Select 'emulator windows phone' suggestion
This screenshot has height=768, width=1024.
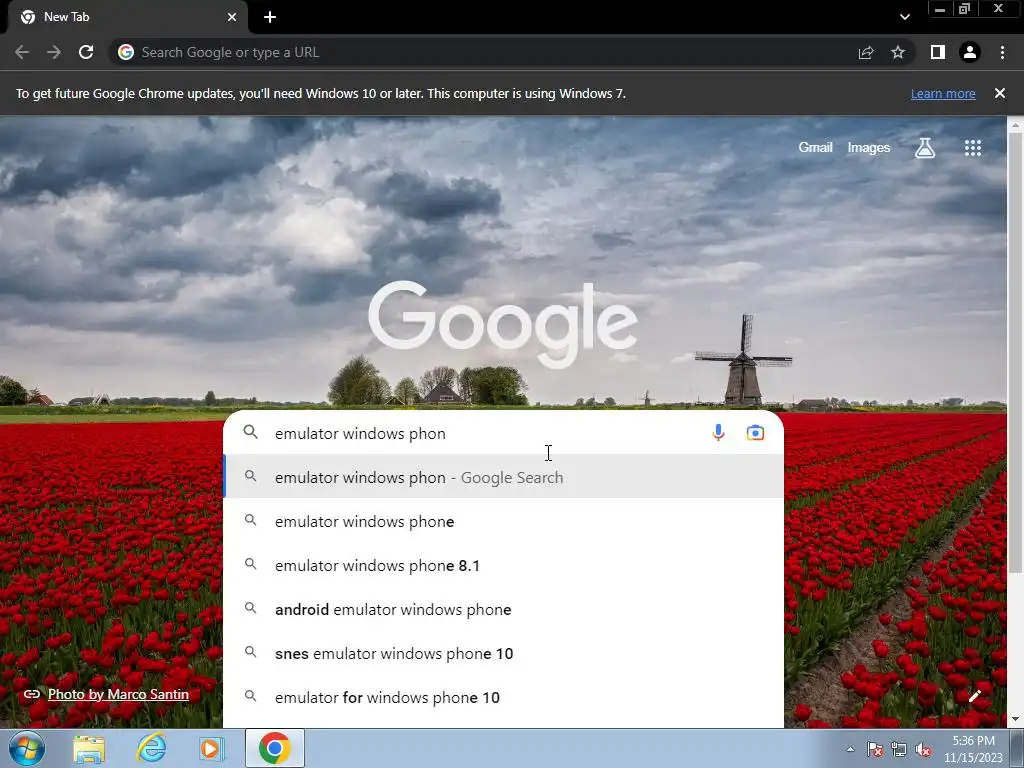[504, 521]
